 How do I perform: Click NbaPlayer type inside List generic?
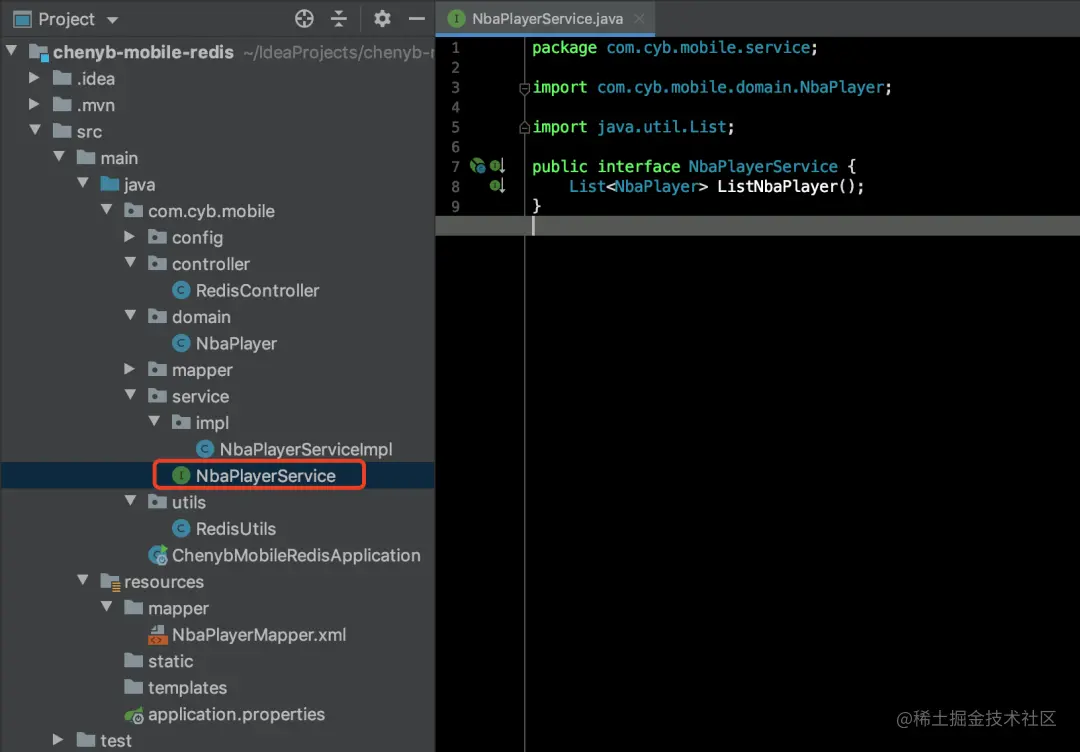pos(656,186)
